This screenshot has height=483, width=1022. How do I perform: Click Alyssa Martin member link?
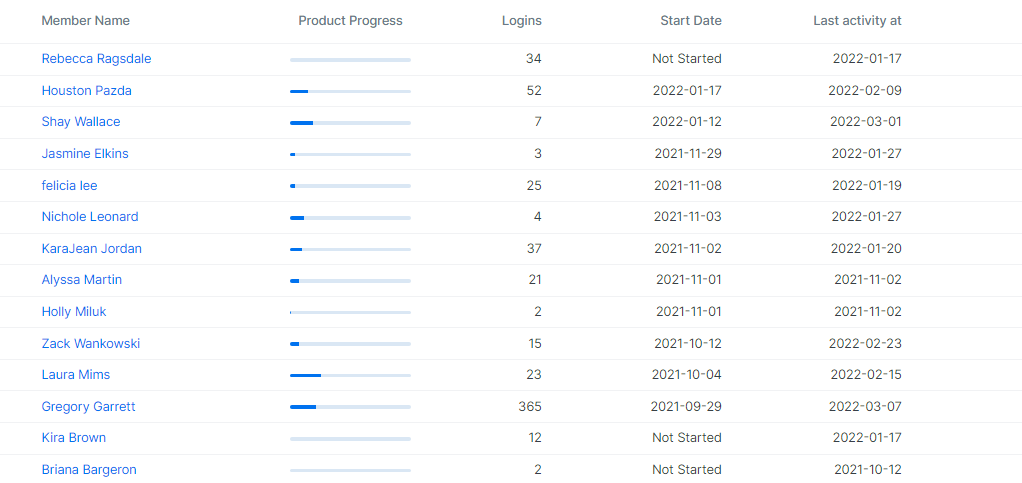81,280
